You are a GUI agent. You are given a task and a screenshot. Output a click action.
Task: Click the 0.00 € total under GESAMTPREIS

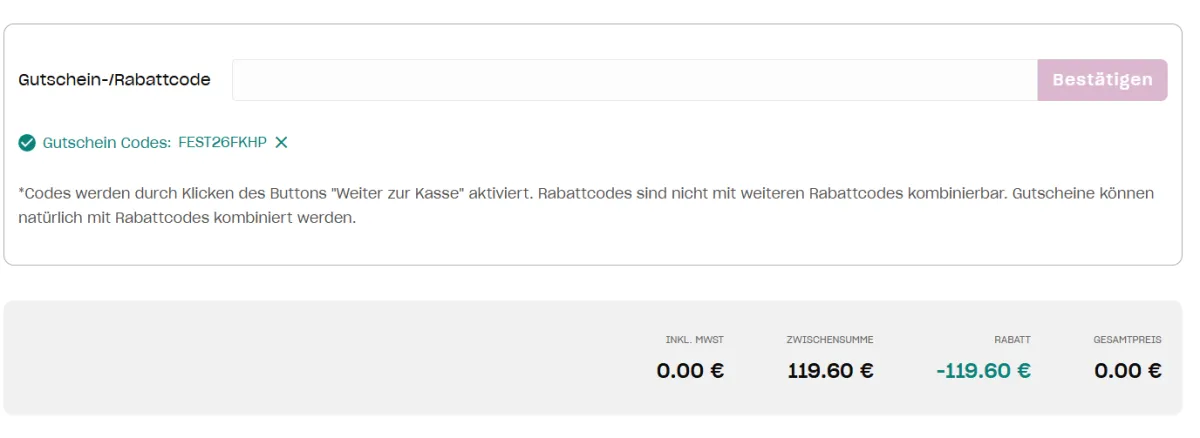coord(1128,371)
